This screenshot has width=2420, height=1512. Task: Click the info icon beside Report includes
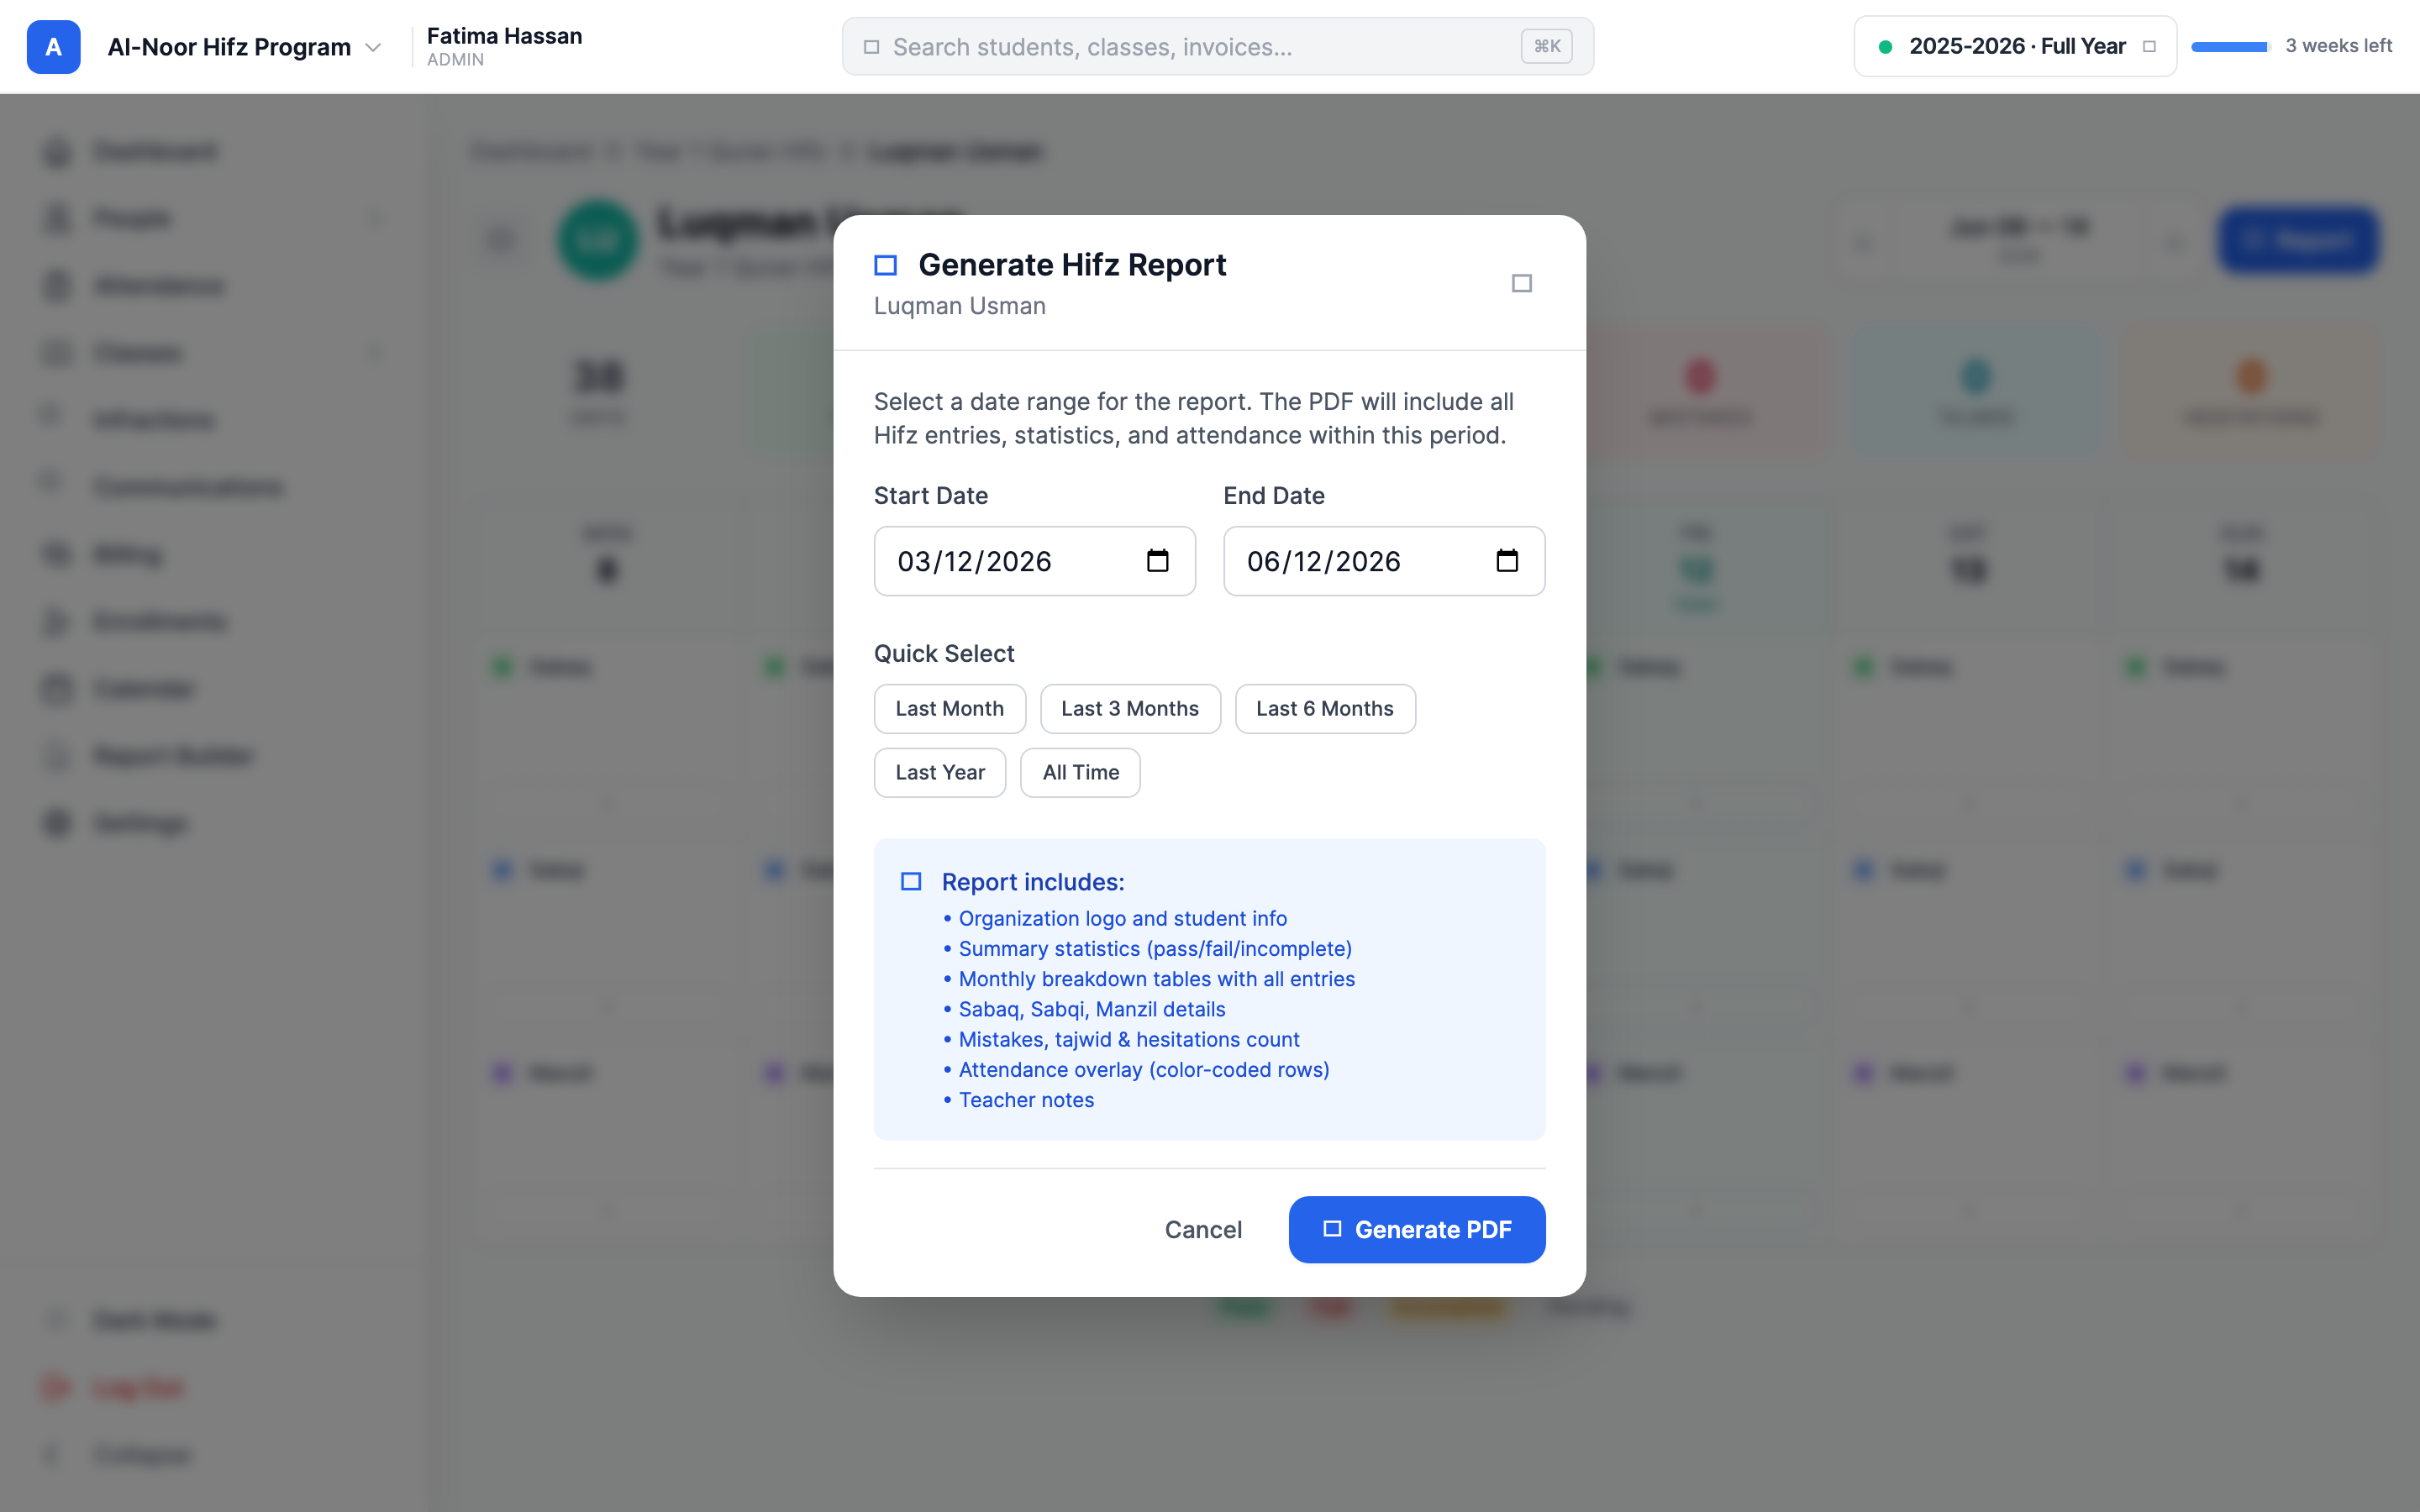point(910,882)
